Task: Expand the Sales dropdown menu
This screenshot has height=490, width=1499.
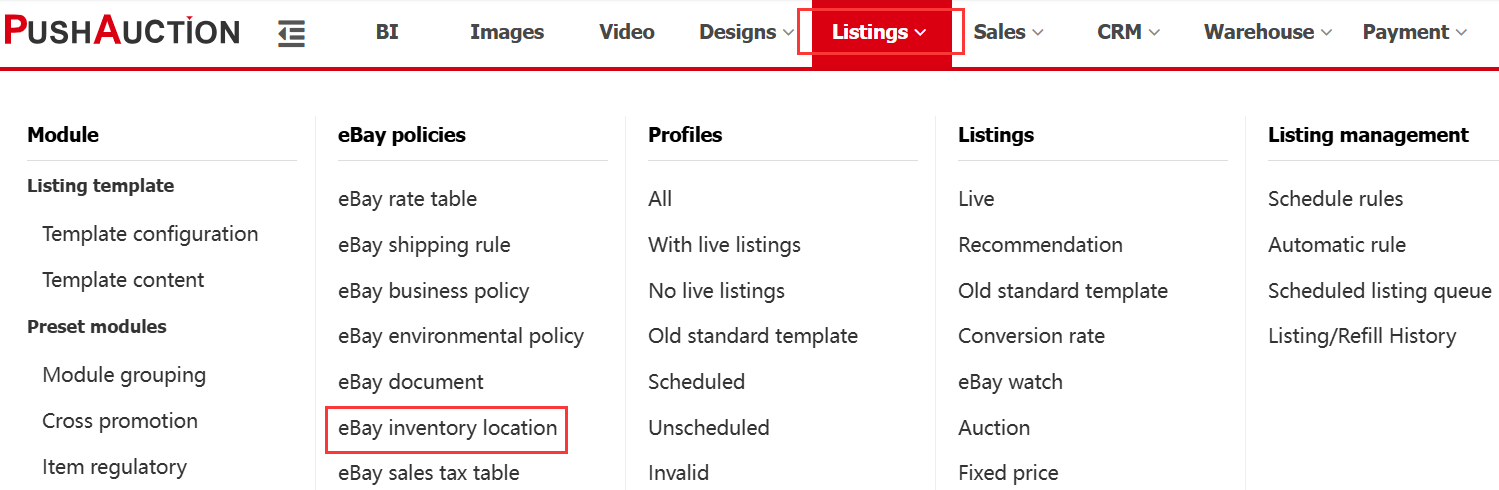Action: pos(1008,32)
